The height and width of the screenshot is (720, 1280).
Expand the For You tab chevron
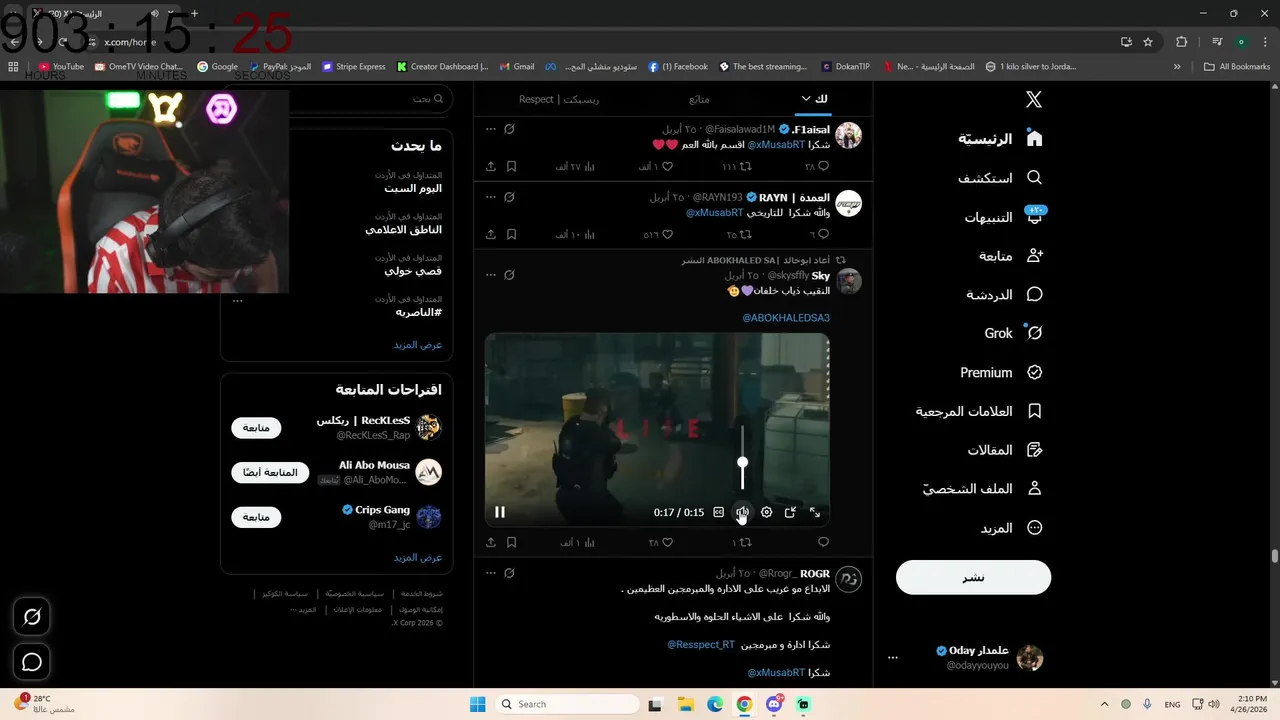coord(806,99)
